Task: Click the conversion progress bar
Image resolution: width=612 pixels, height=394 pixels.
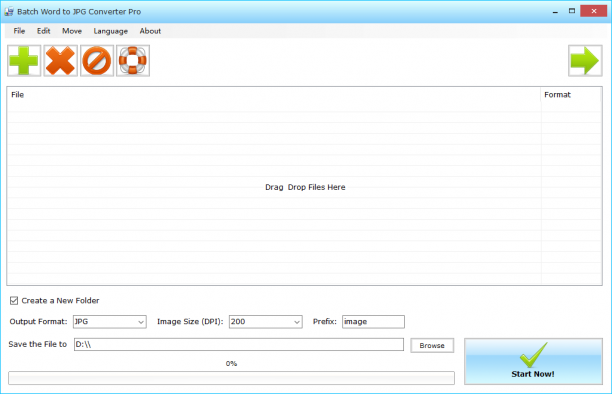Action: (x=231, y=378)
